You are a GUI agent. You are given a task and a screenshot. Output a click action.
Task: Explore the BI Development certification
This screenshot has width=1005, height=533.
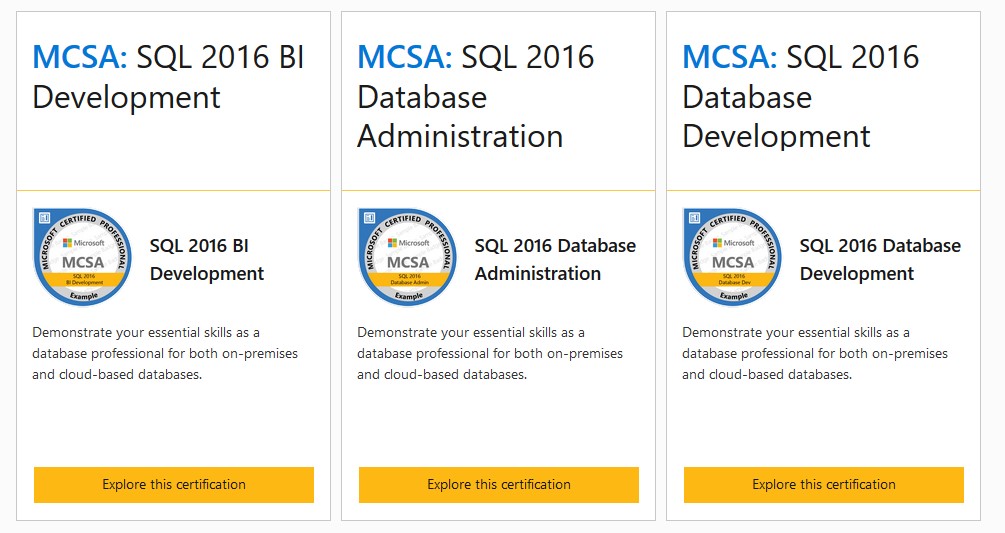tap(174, 484)
